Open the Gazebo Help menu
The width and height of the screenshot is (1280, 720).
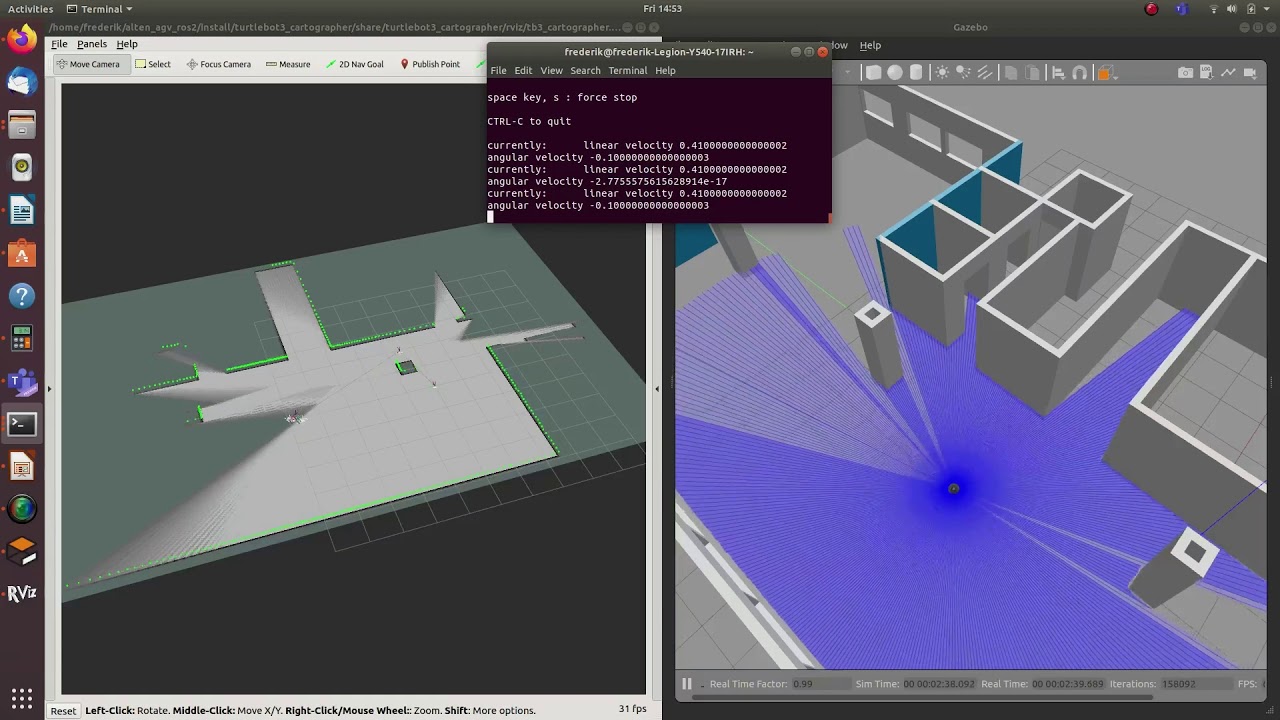click(870, 45)
